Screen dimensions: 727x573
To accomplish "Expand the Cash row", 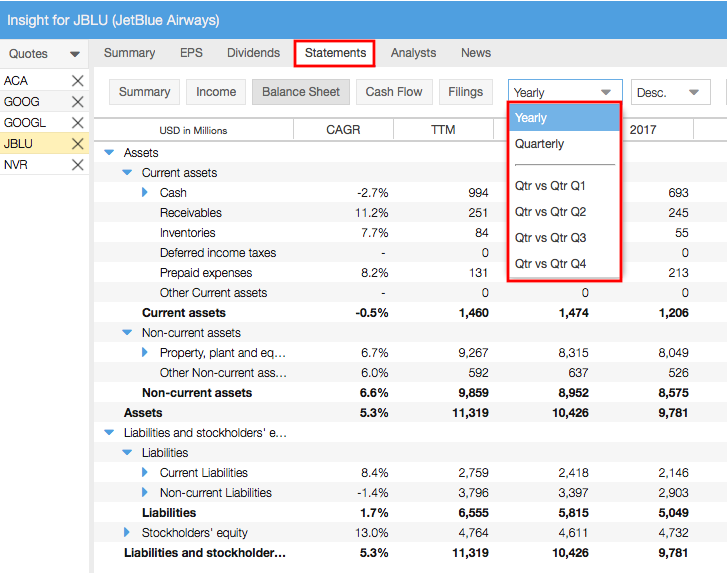I will pyautogui.click(x=145, y=192).
